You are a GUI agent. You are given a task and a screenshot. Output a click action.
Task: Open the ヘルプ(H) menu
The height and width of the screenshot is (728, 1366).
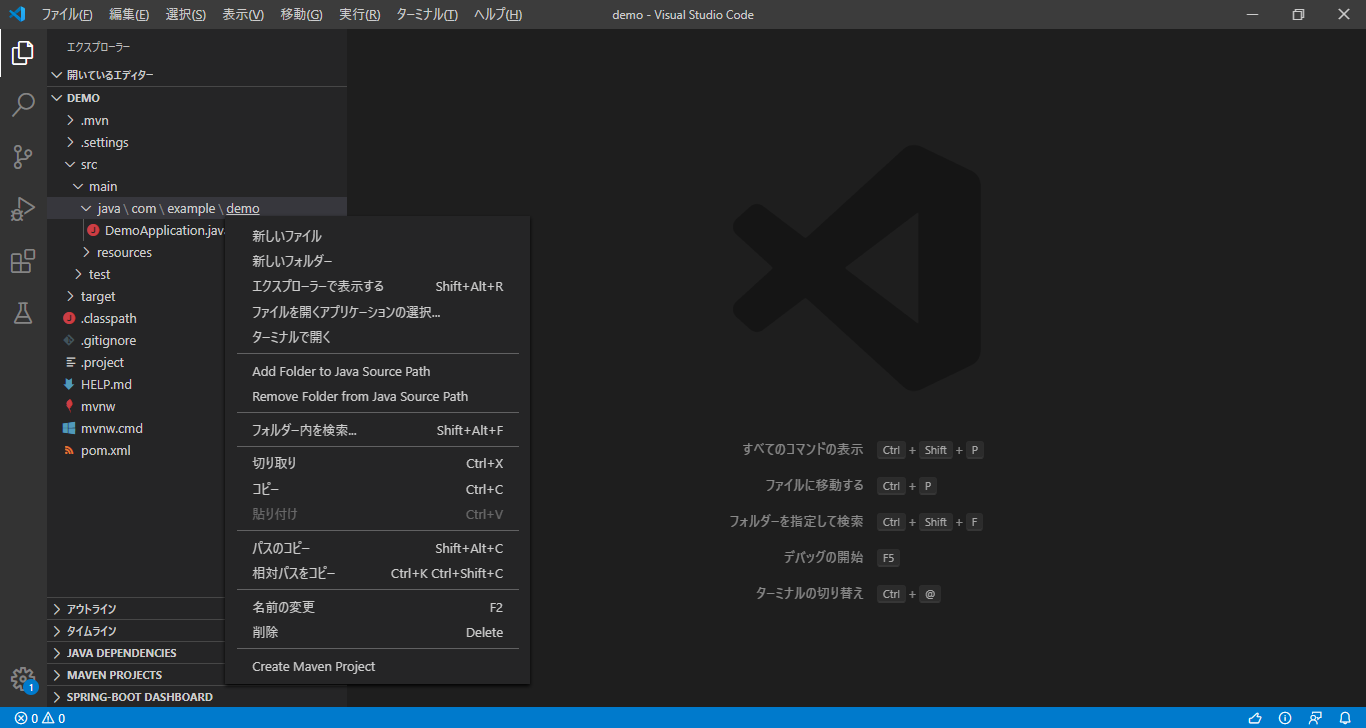[x=498, y=14]
